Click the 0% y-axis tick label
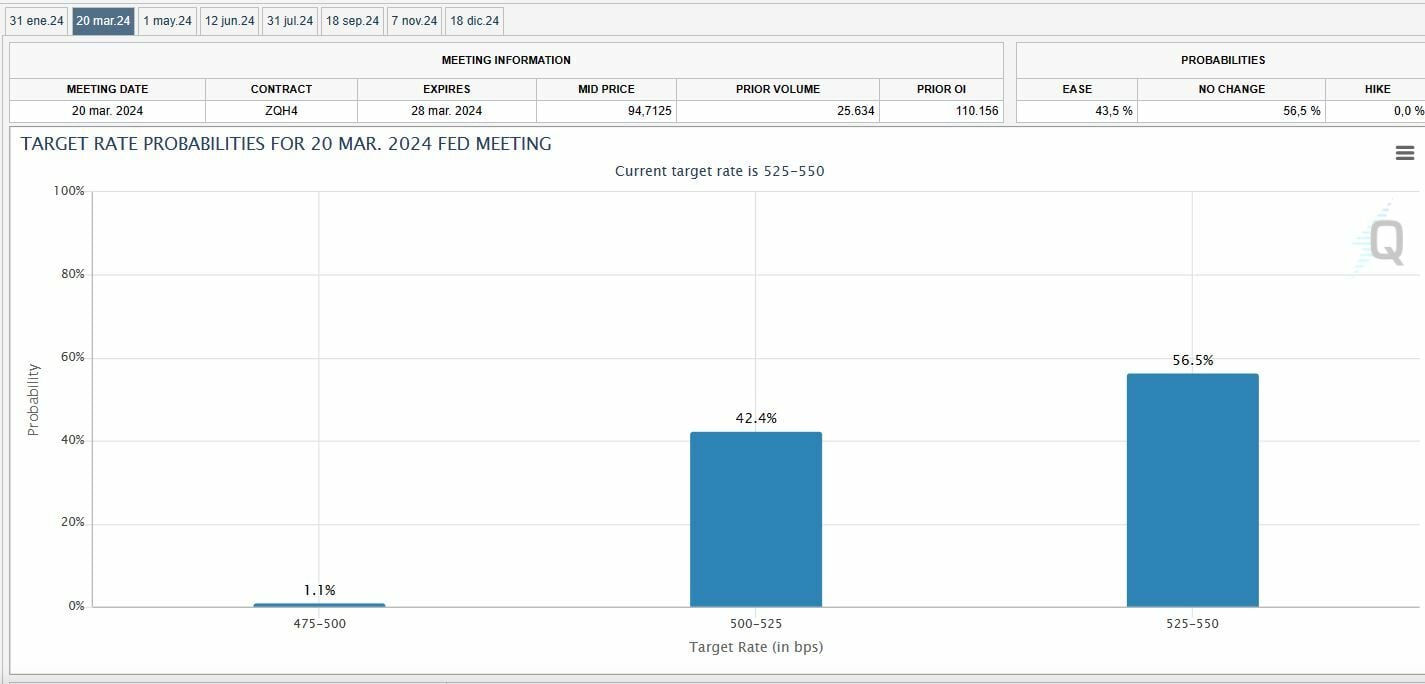Image resolution: width=1425 pixels, height=684 pixels. pyautogui.click(x=76, y=606)
